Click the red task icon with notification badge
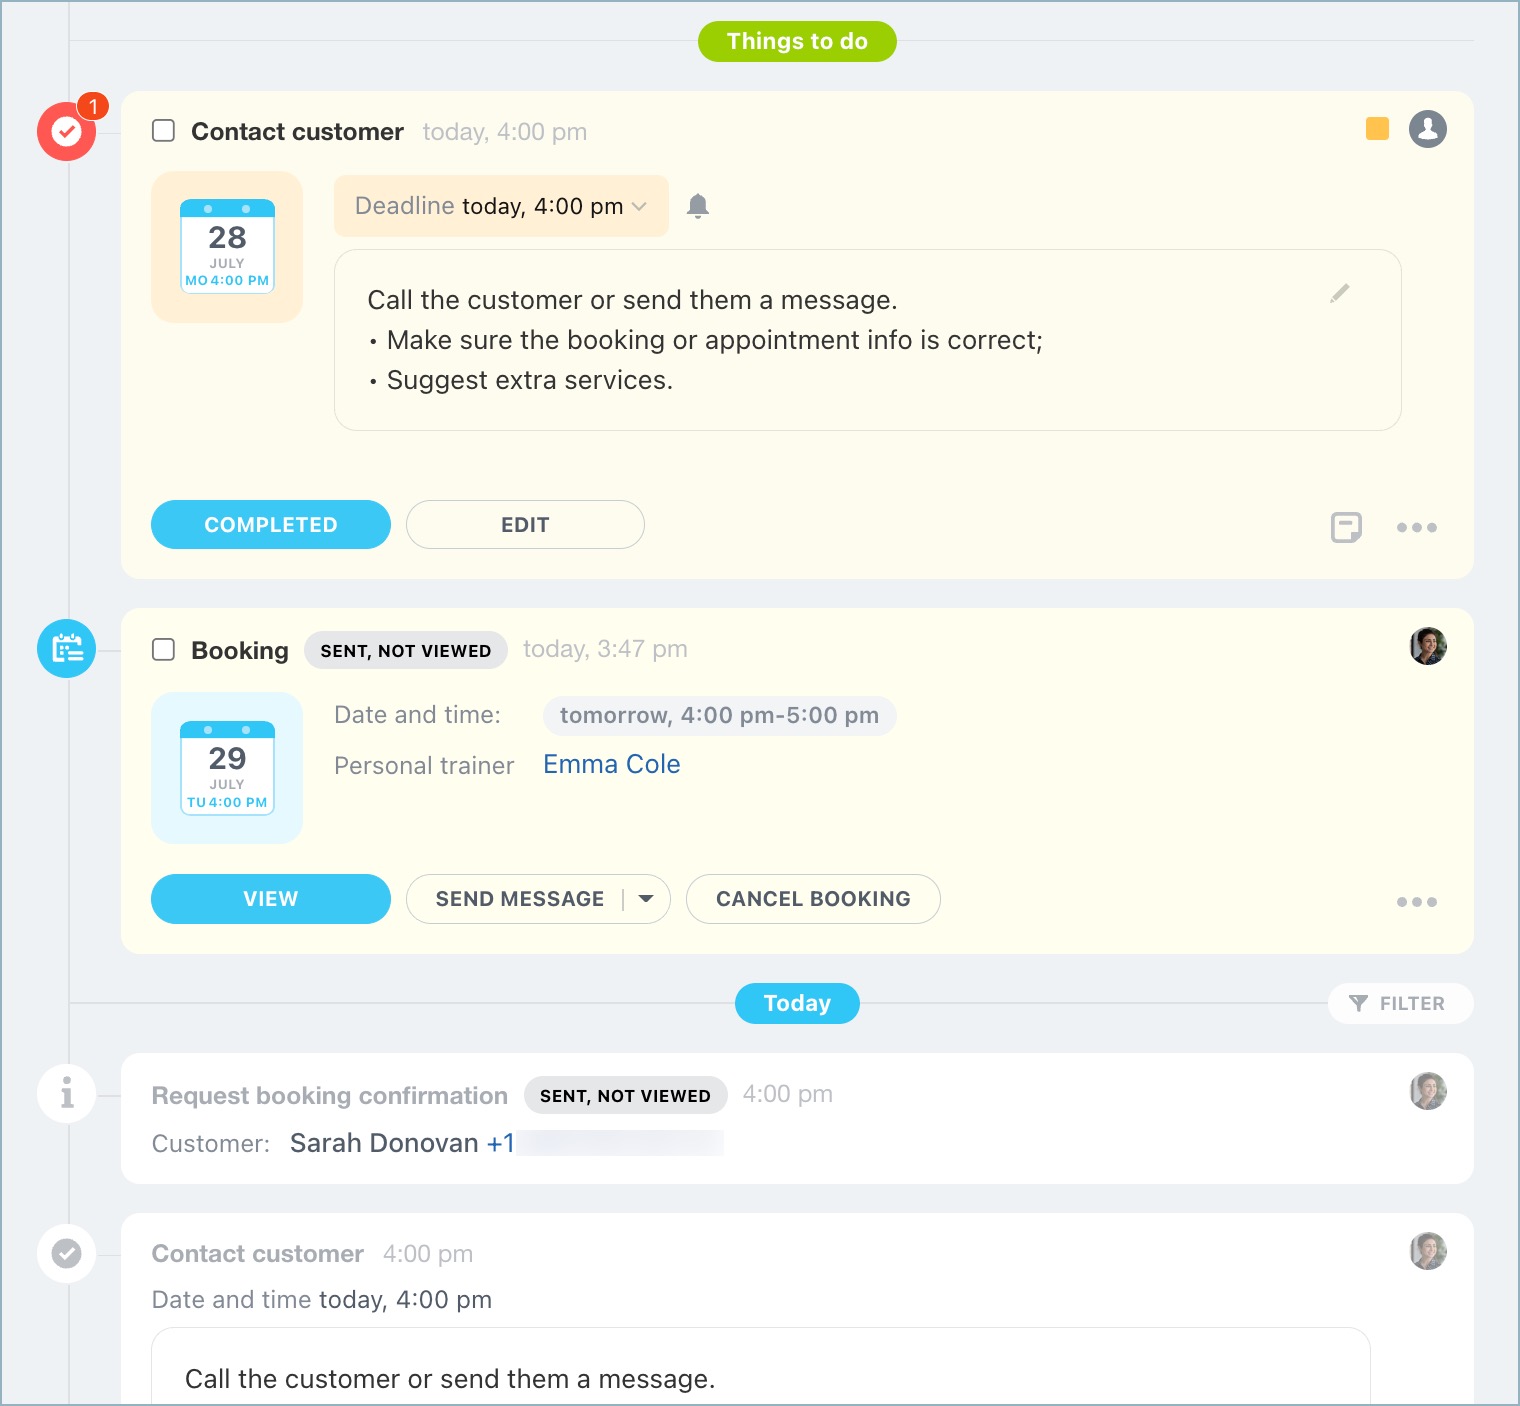Viewport: 1520px width, 1406px height. tap(66, 131)
